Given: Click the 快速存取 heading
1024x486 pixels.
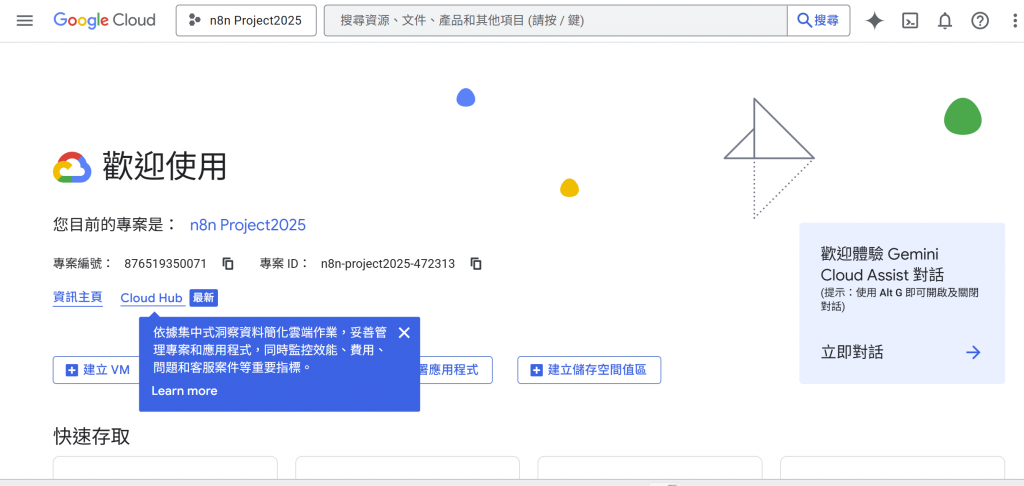Looking at the screenshot, I should [x=91, y=436].
